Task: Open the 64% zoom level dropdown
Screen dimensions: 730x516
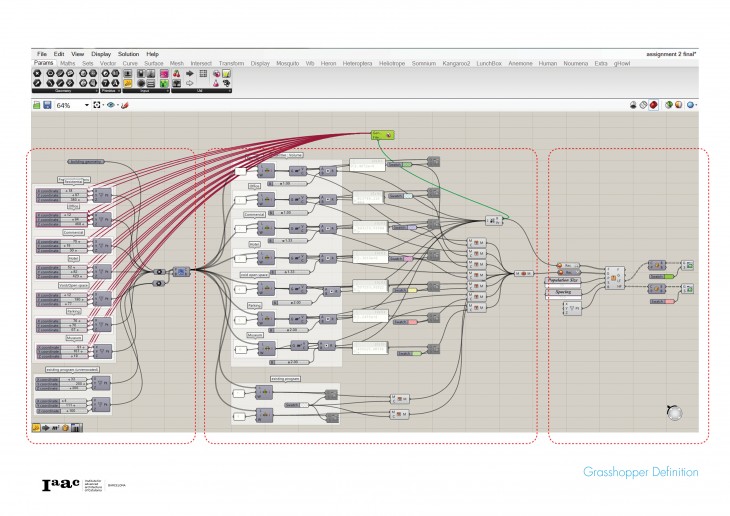Action: click(87, 105)
